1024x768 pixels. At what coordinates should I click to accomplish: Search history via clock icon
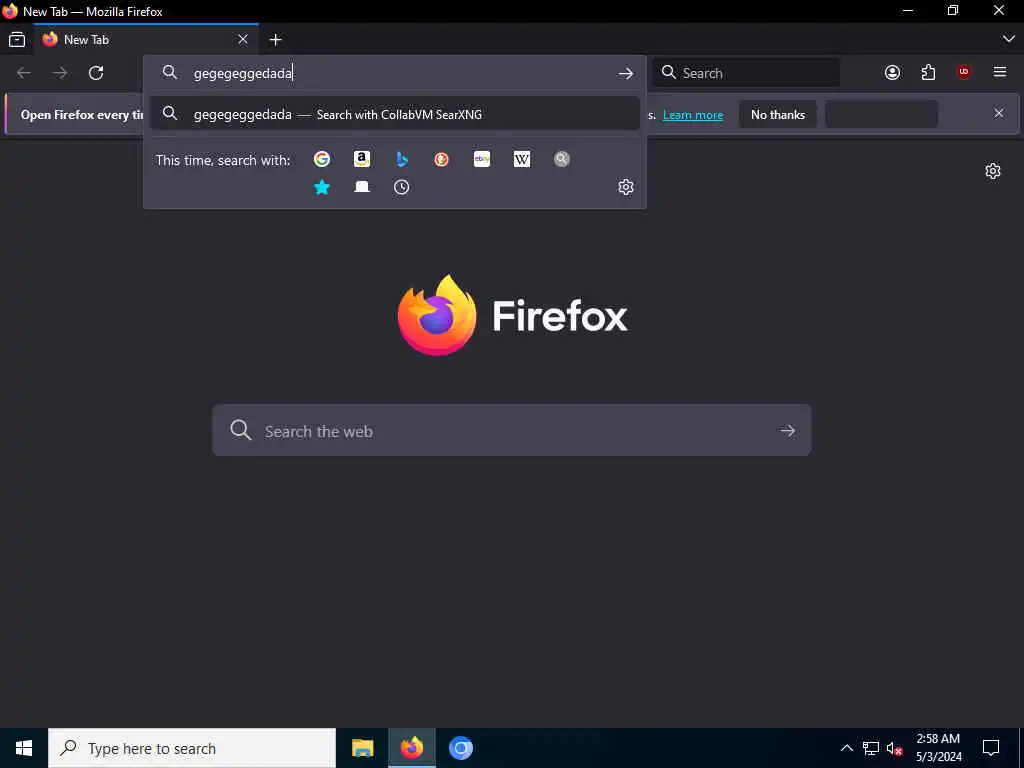402,187
